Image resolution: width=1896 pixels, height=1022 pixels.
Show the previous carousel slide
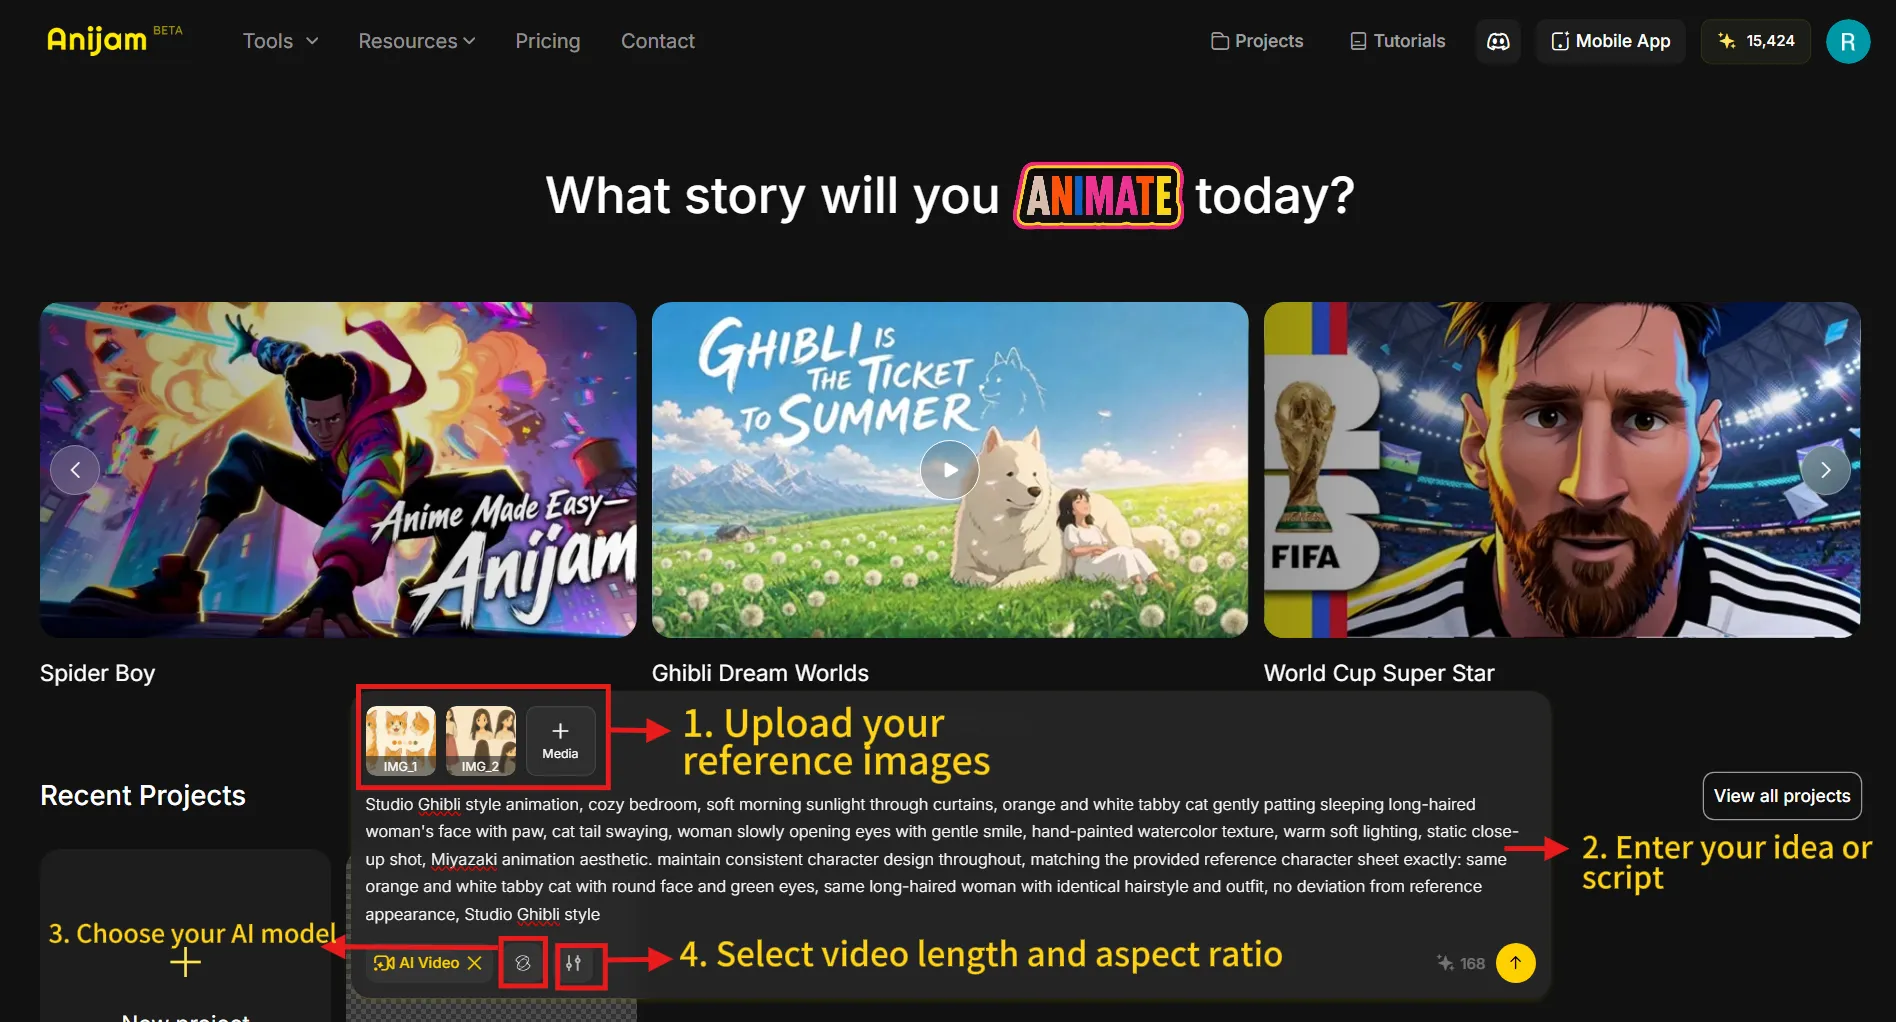75,470
